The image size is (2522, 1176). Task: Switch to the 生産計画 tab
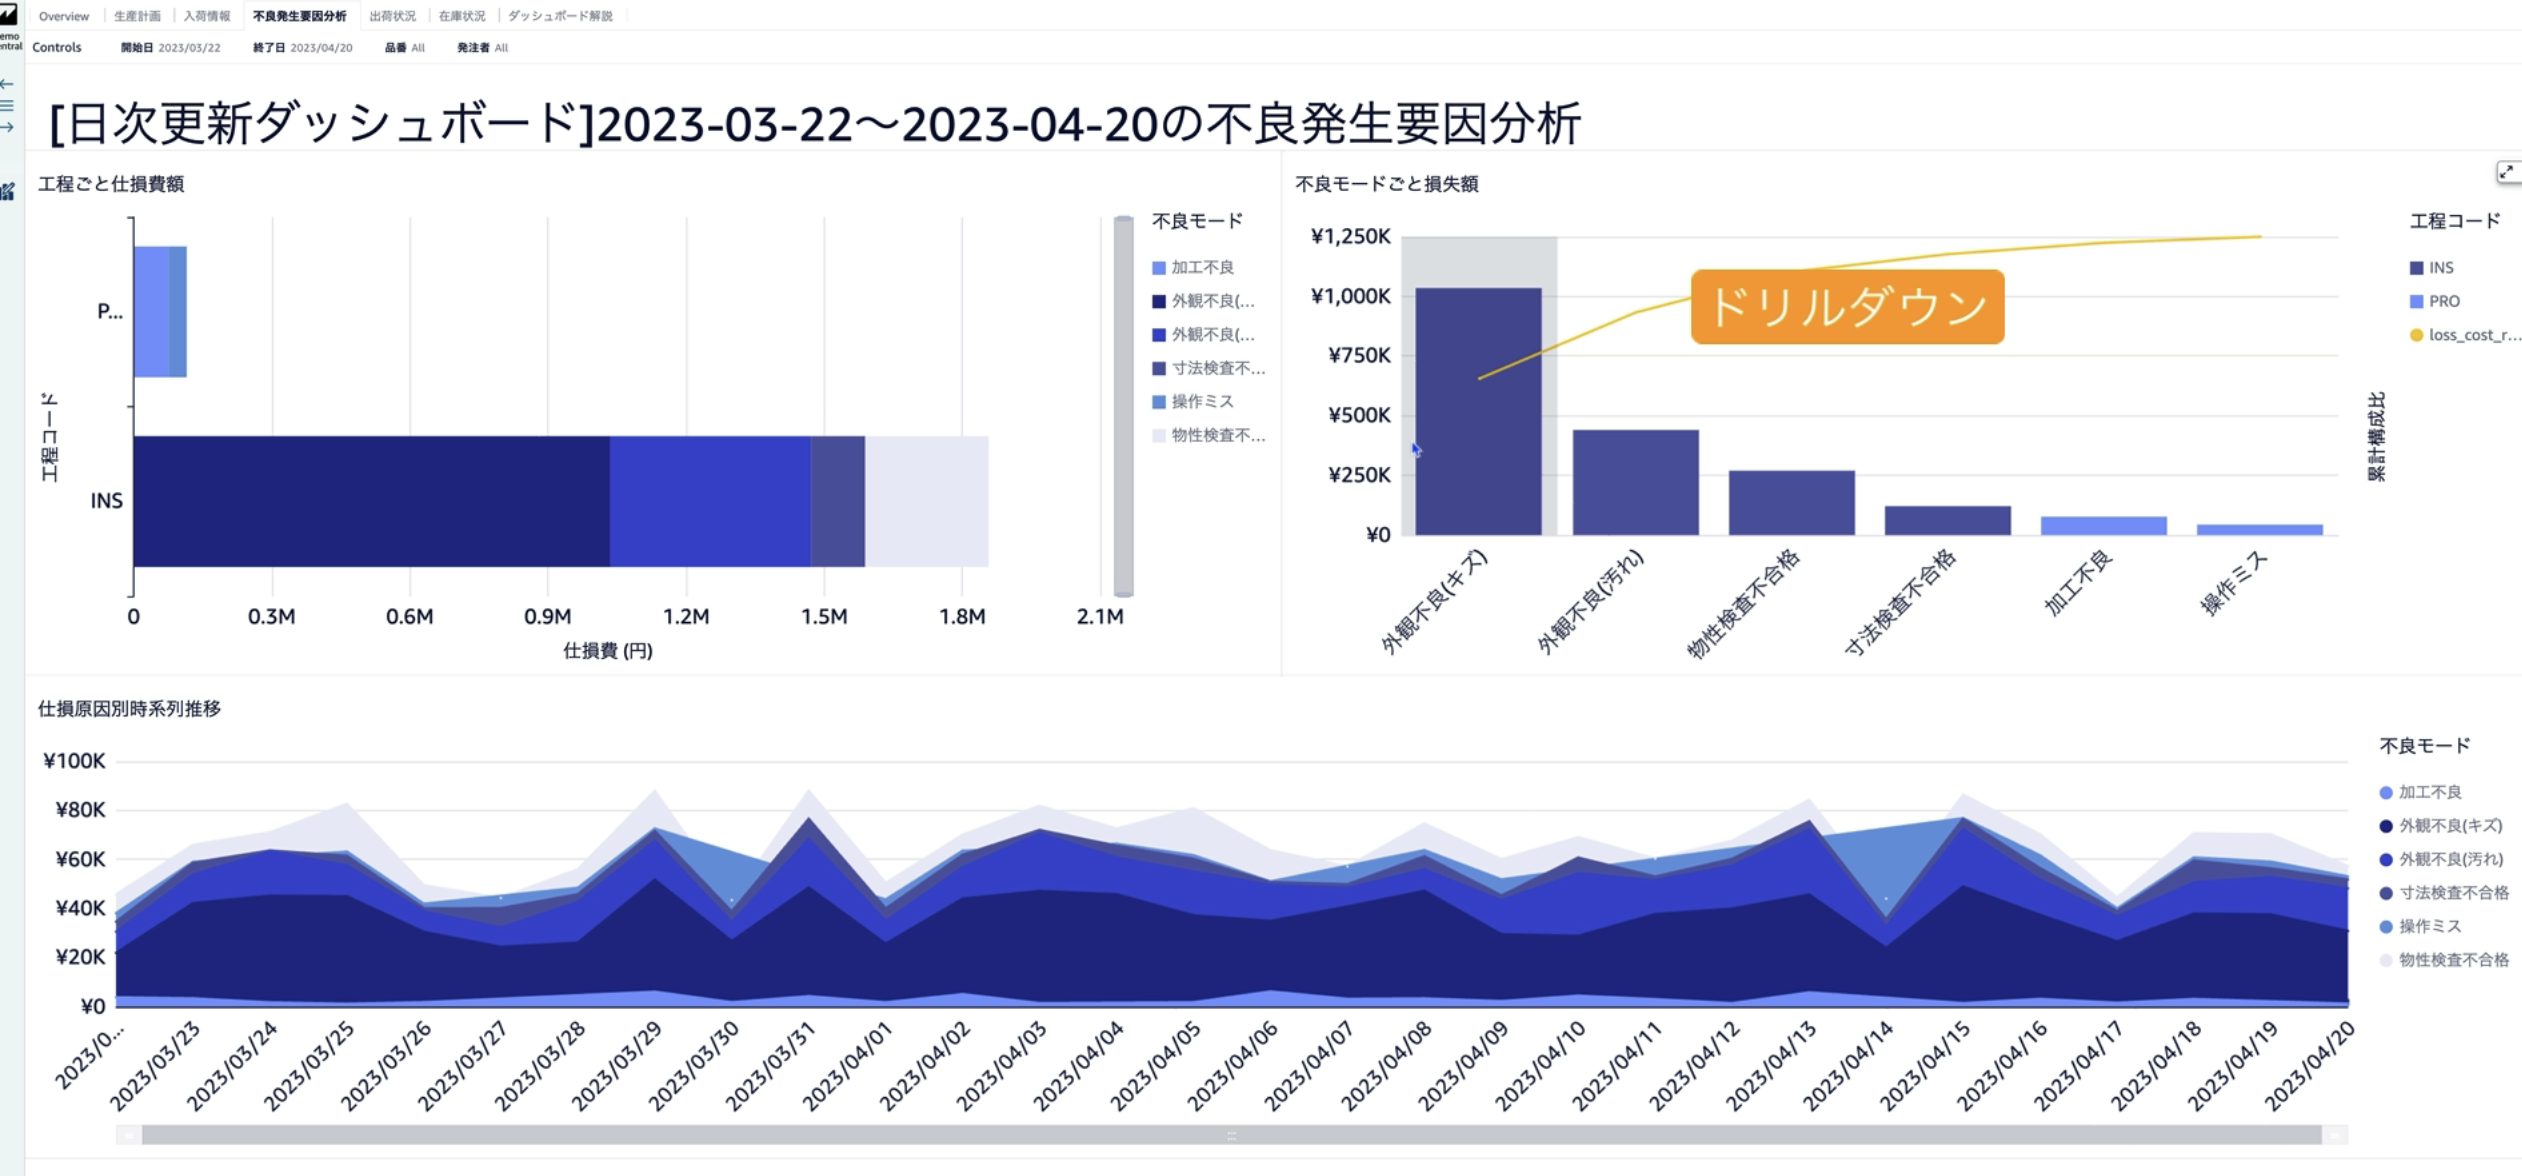[x=137, y=16]
